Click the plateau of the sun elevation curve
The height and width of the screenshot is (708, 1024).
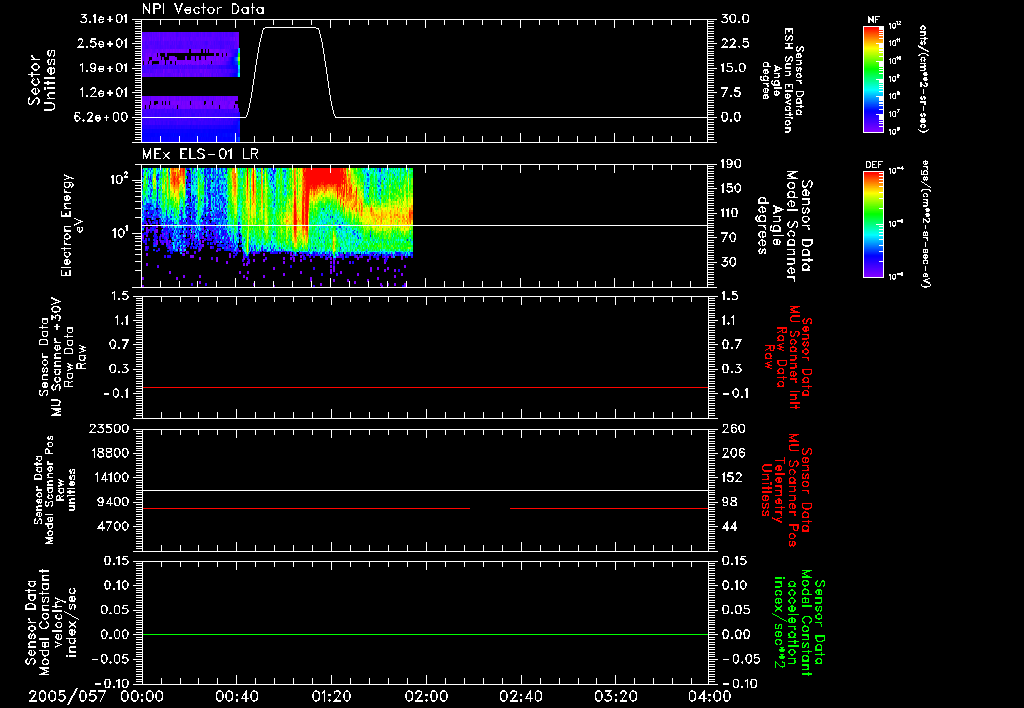point(291,27)
